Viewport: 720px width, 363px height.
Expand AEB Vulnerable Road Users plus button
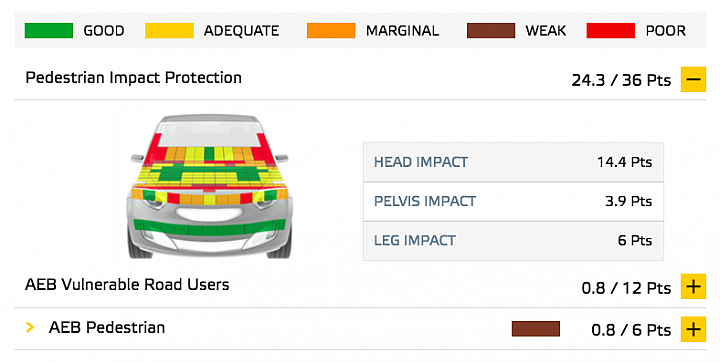[x=693, y=287]
